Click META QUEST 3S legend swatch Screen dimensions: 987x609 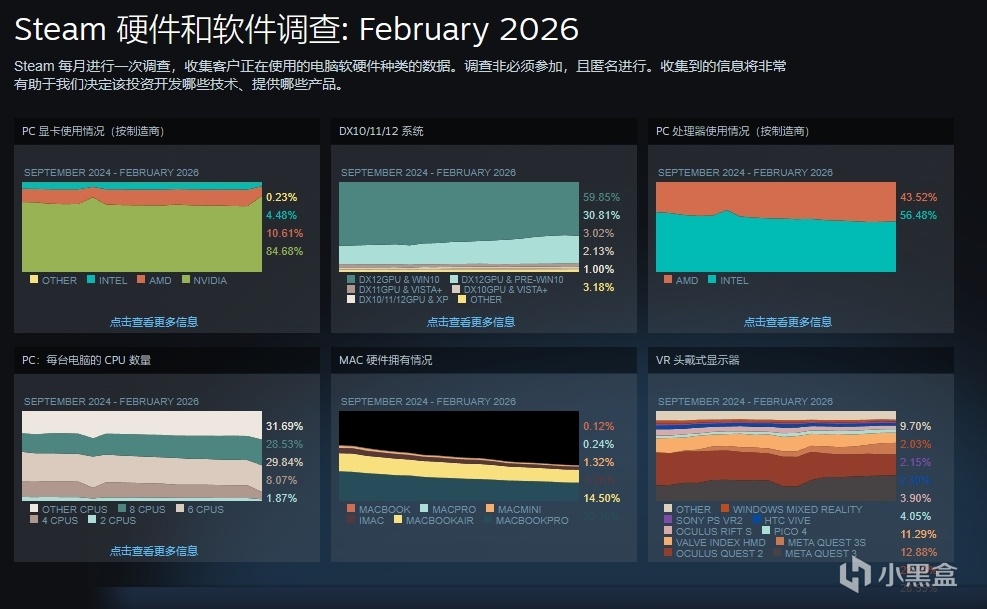pos(780,542)
